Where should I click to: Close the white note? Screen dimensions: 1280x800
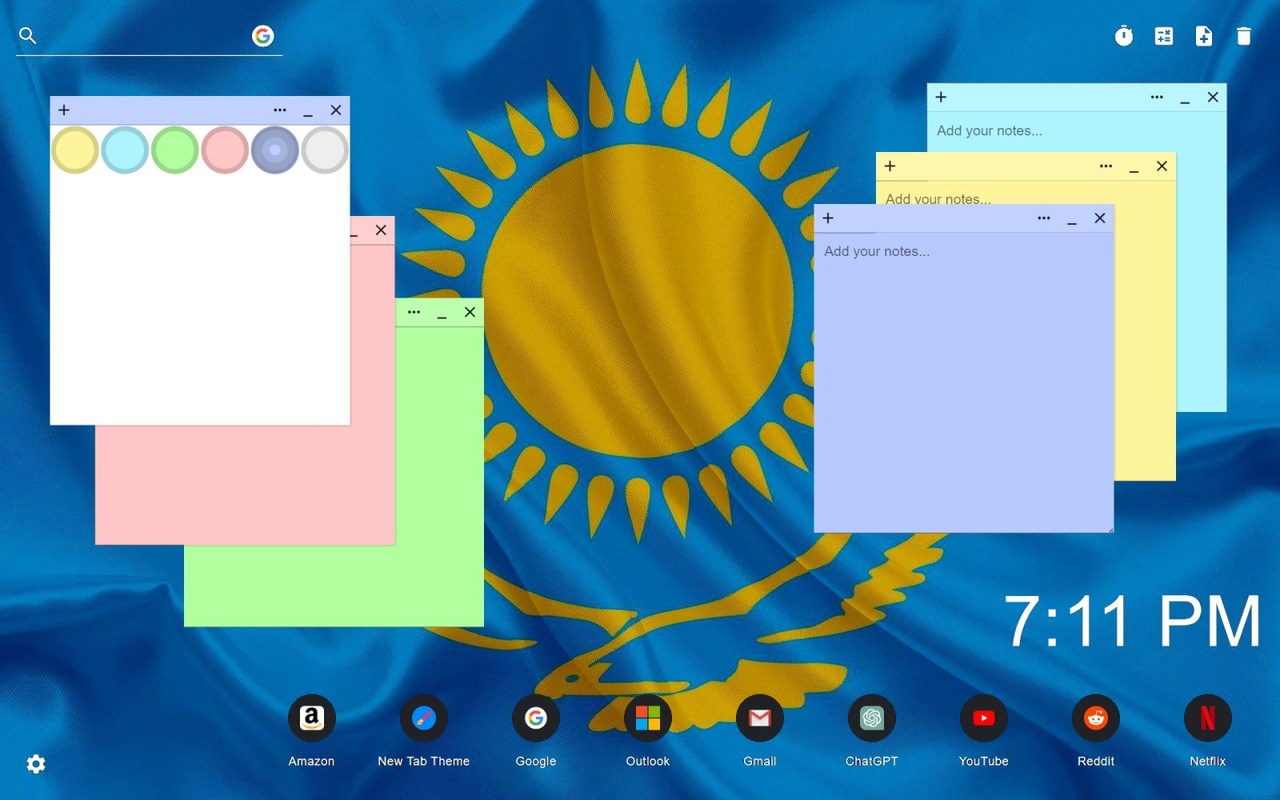point(336,110)
